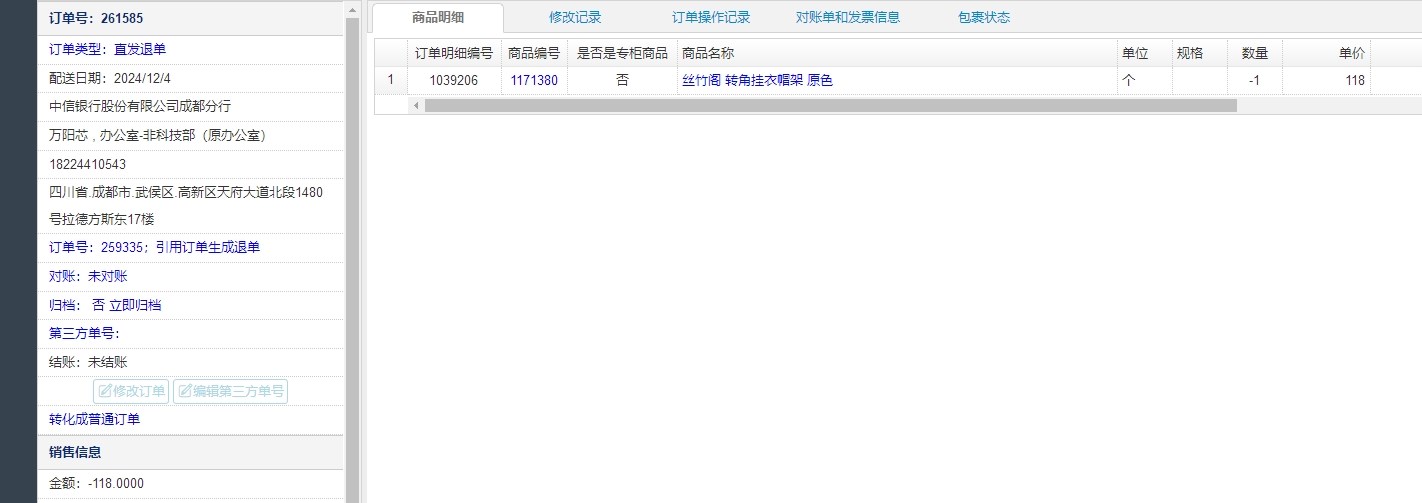Switch to 对账单和发票信息 tab
This screenshot has width=1422, height=503.
pos(848,17)
